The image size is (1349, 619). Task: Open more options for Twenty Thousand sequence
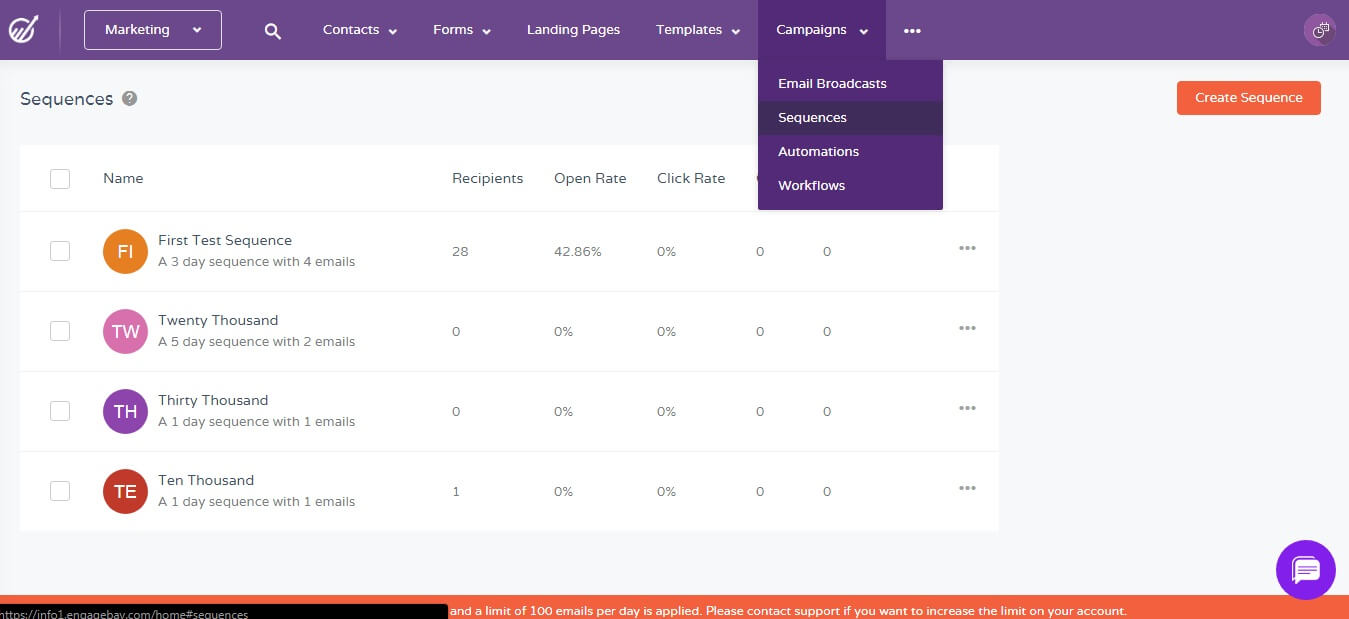(967, 329)
